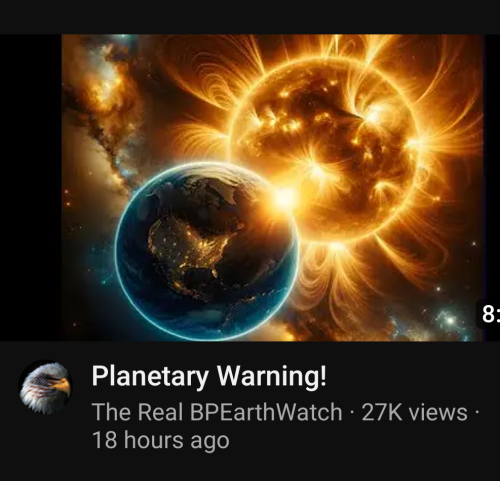Open the Planetary Warning video thumbnail
Image resolution: width=500 pixels, height=481 pixels.
[273, 188]
